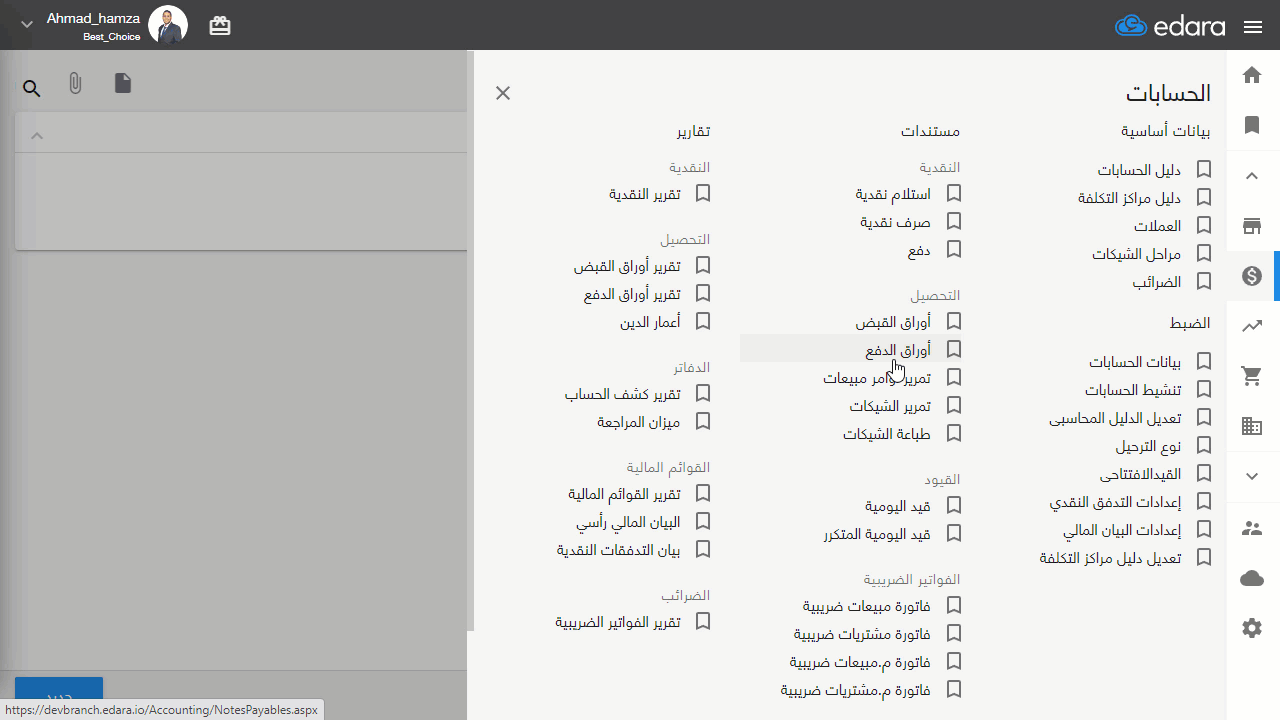Open the hamburger main menu icon
Viewport: 1280px width, 720px height.
[1253, 27]
